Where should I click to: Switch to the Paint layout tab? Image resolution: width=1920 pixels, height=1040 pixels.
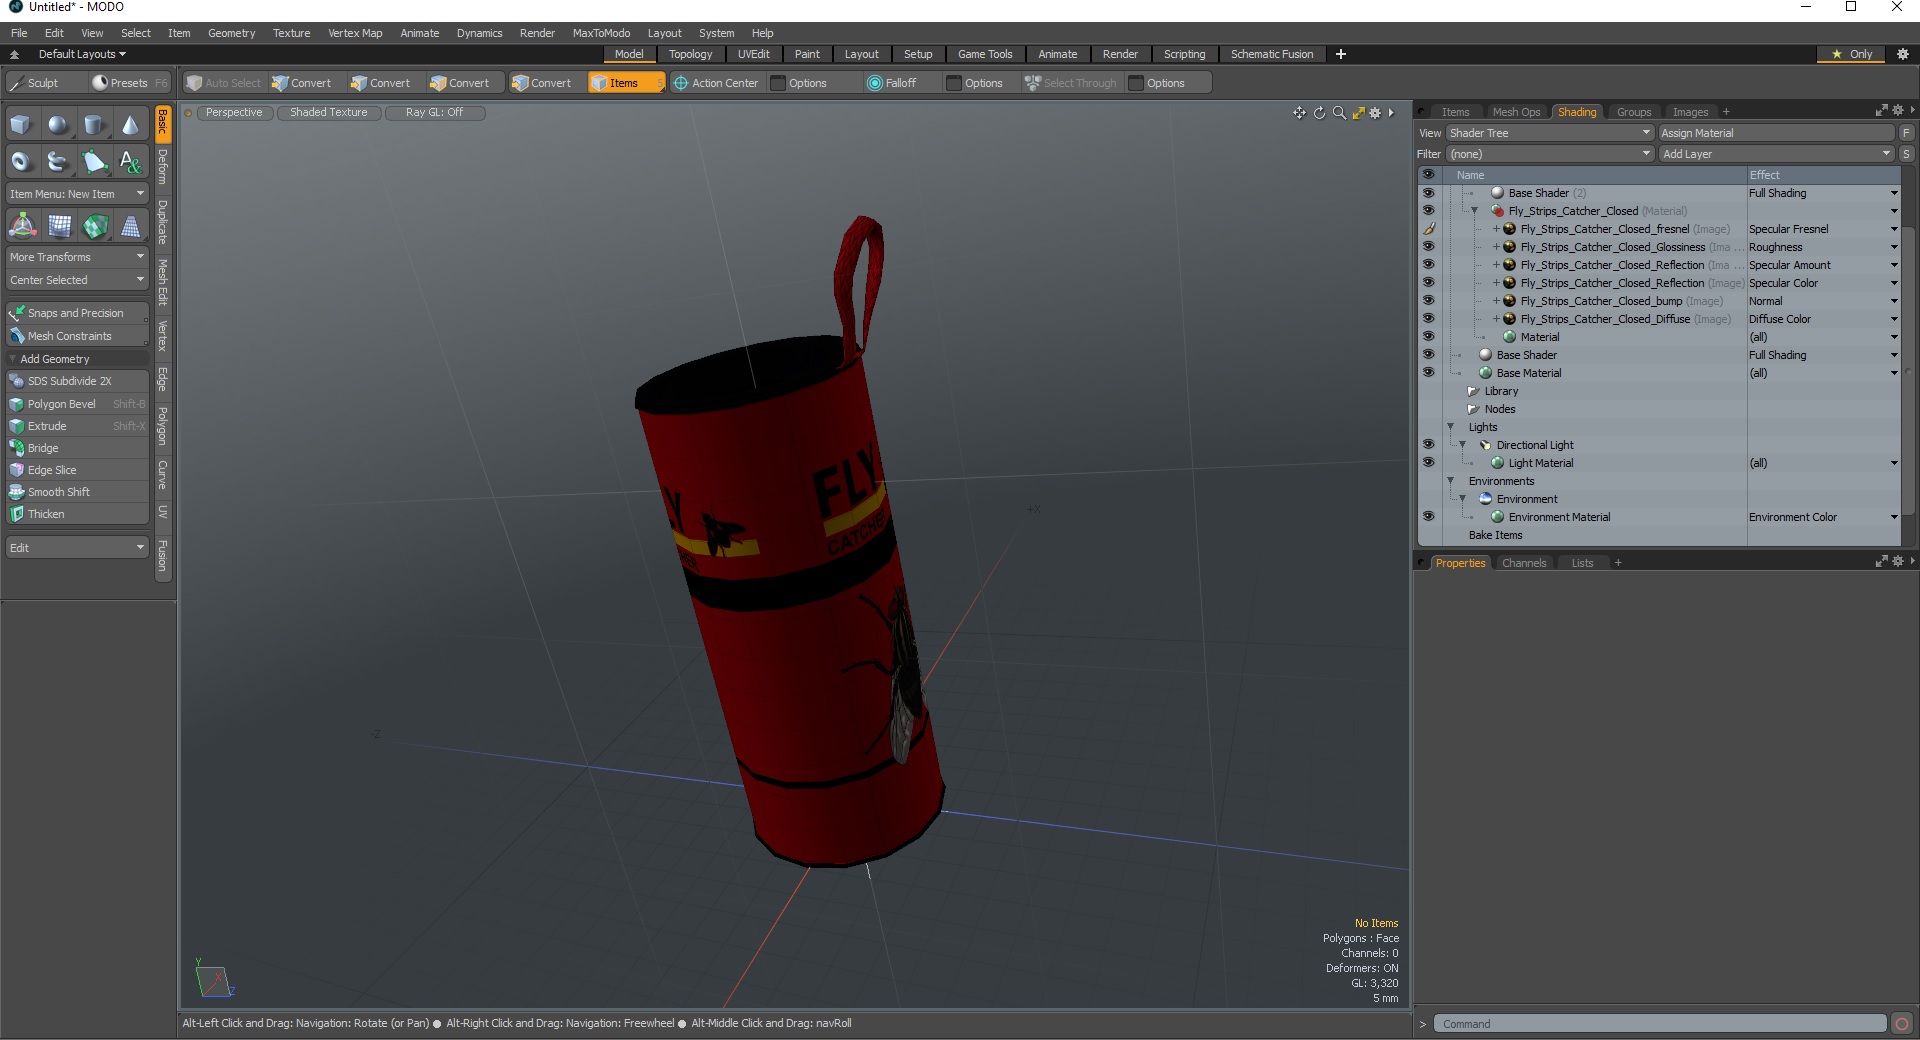pos(807,54)
